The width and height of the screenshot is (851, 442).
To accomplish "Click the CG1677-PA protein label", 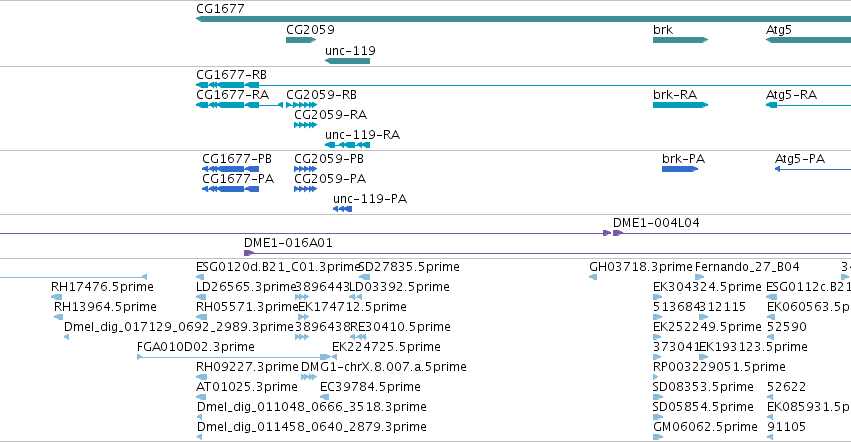I will pyautogui.click(x=238, y=179).
